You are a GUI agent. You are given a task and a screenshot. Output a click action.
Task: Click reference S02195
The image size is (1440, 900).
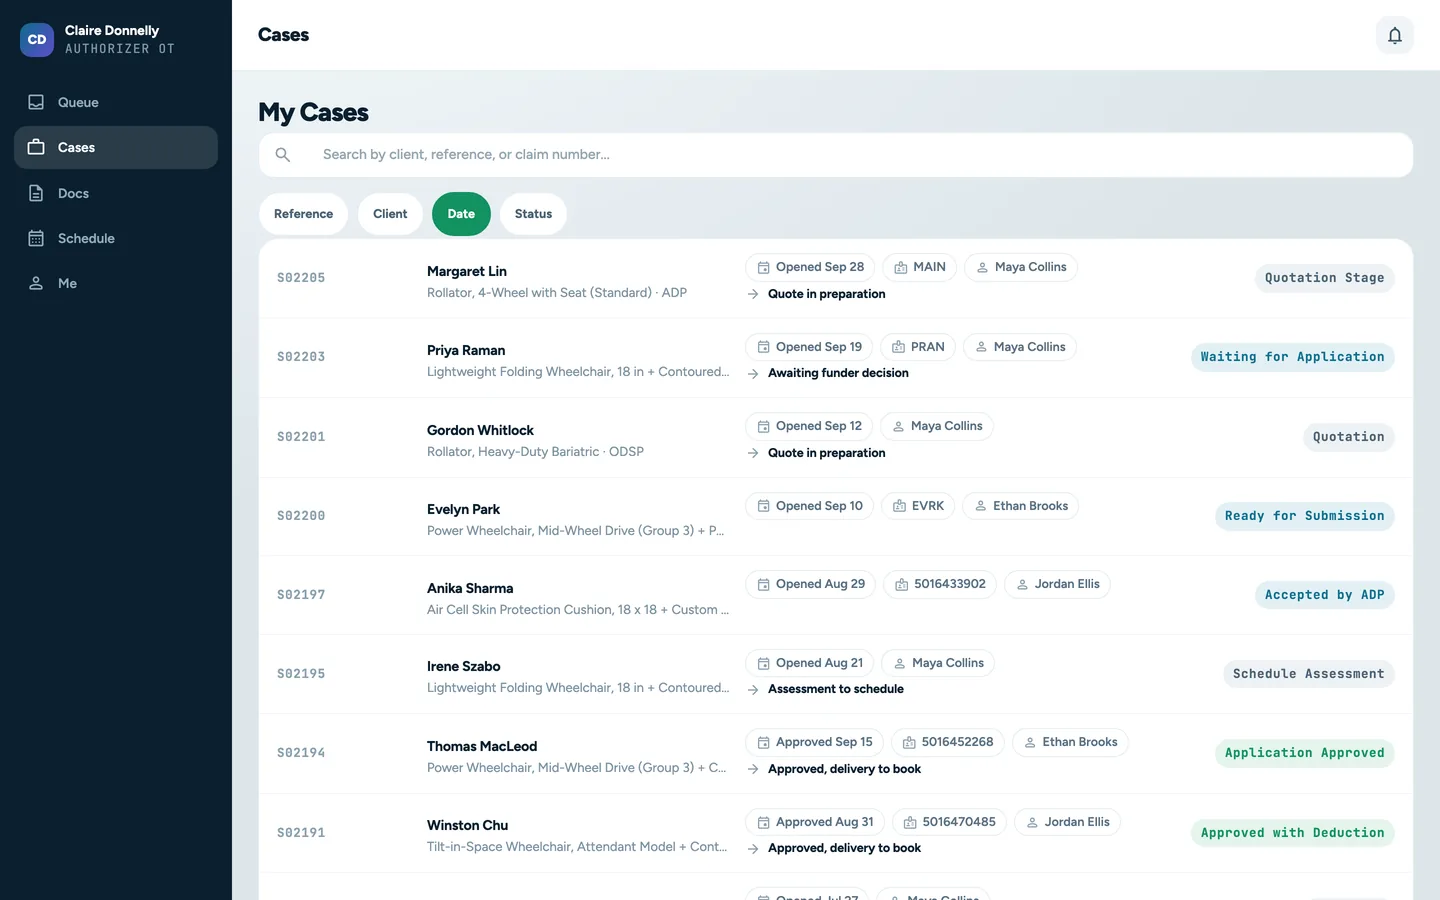(301, 674)
